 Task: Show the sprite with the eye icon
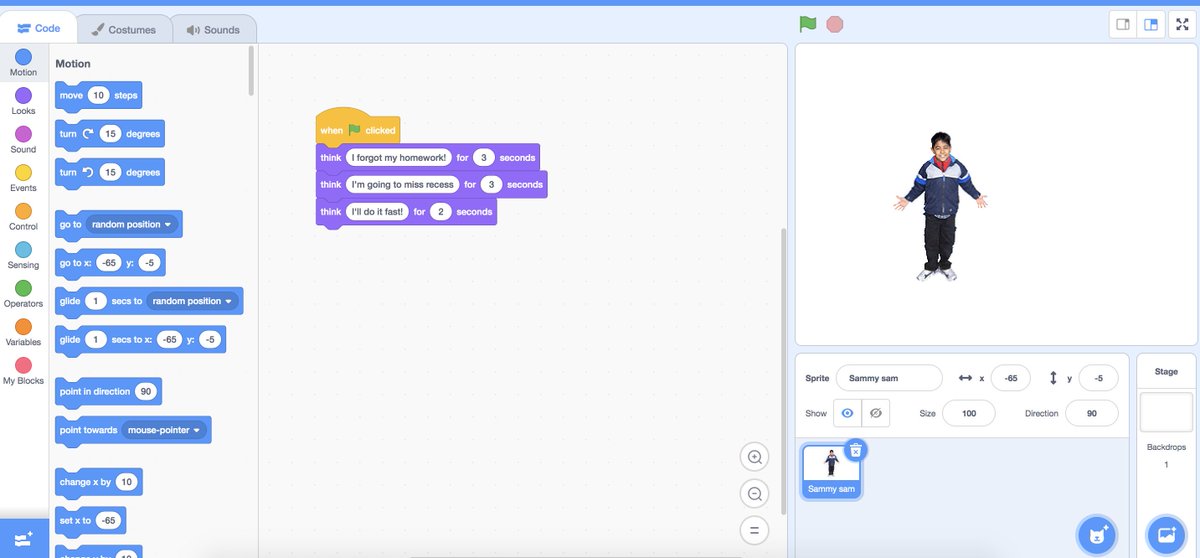point(847,413)
